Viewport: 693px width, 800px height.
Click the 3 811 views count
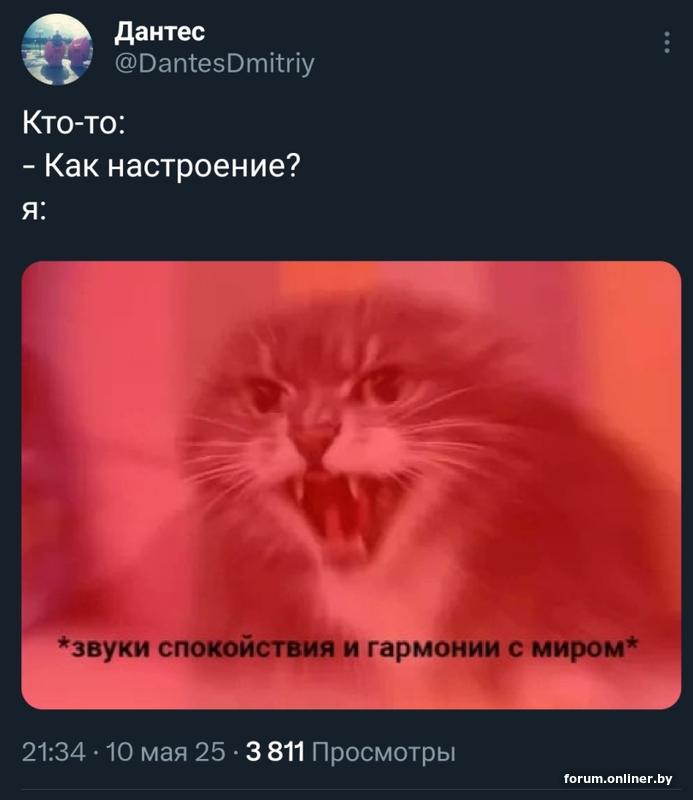click(x=275, y=752)
